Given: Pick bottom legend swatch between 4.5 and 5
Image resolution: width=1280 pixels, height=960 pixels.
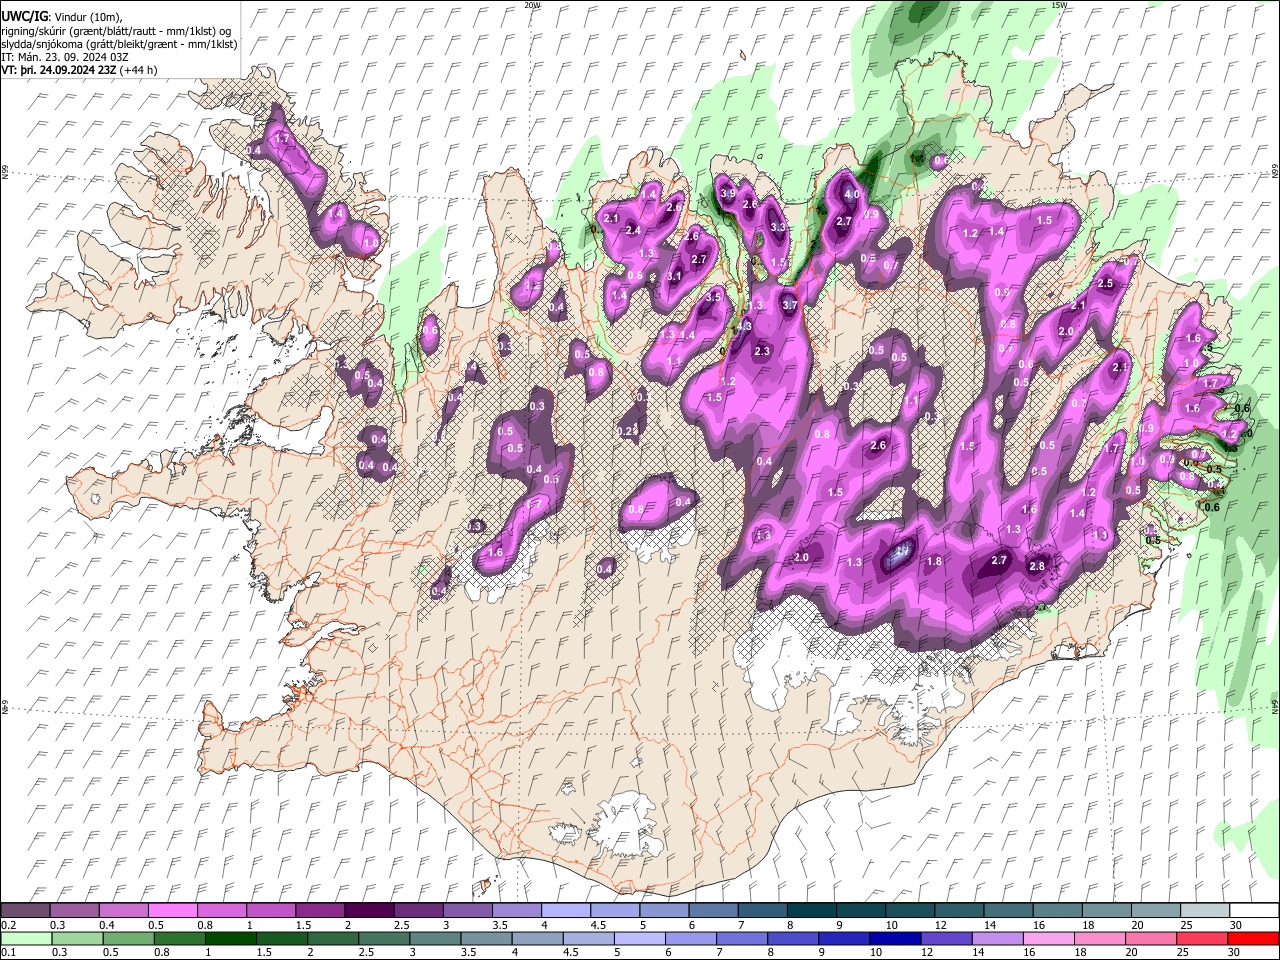Looking at the screenshot, I should pos(587,938).
